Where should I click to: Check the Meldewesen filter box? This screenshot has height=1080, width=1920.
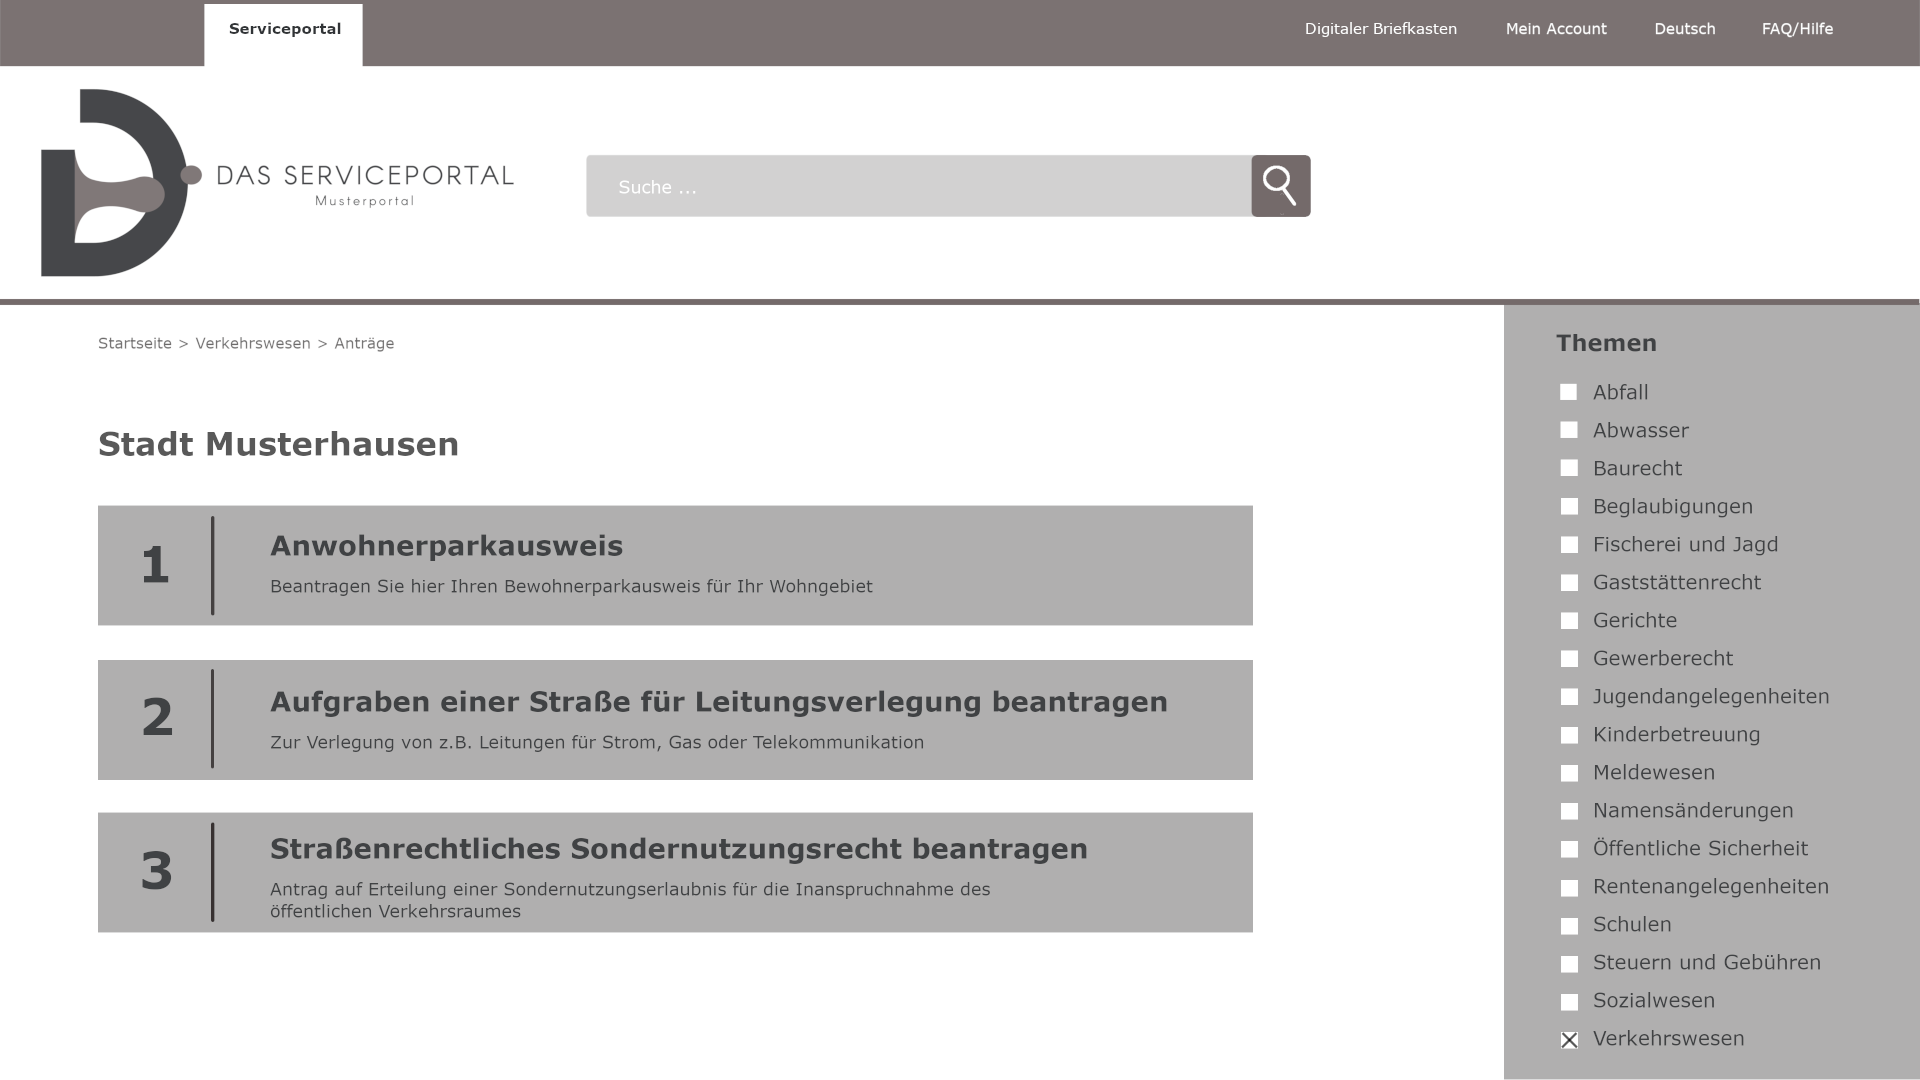click(1568, 773)
